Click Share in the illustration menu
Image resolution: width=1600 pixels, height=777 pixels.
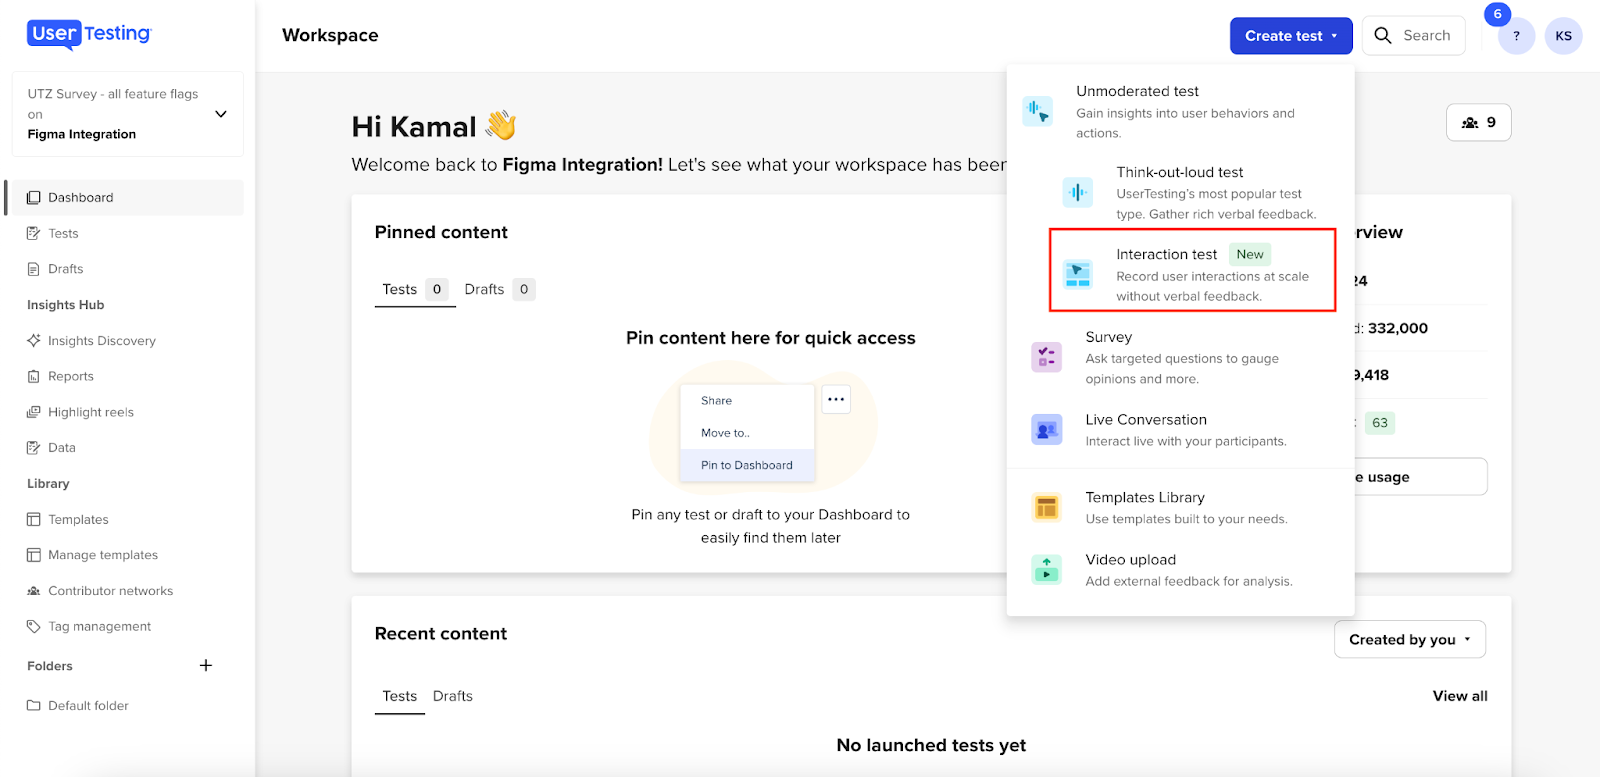pos(716,400)
